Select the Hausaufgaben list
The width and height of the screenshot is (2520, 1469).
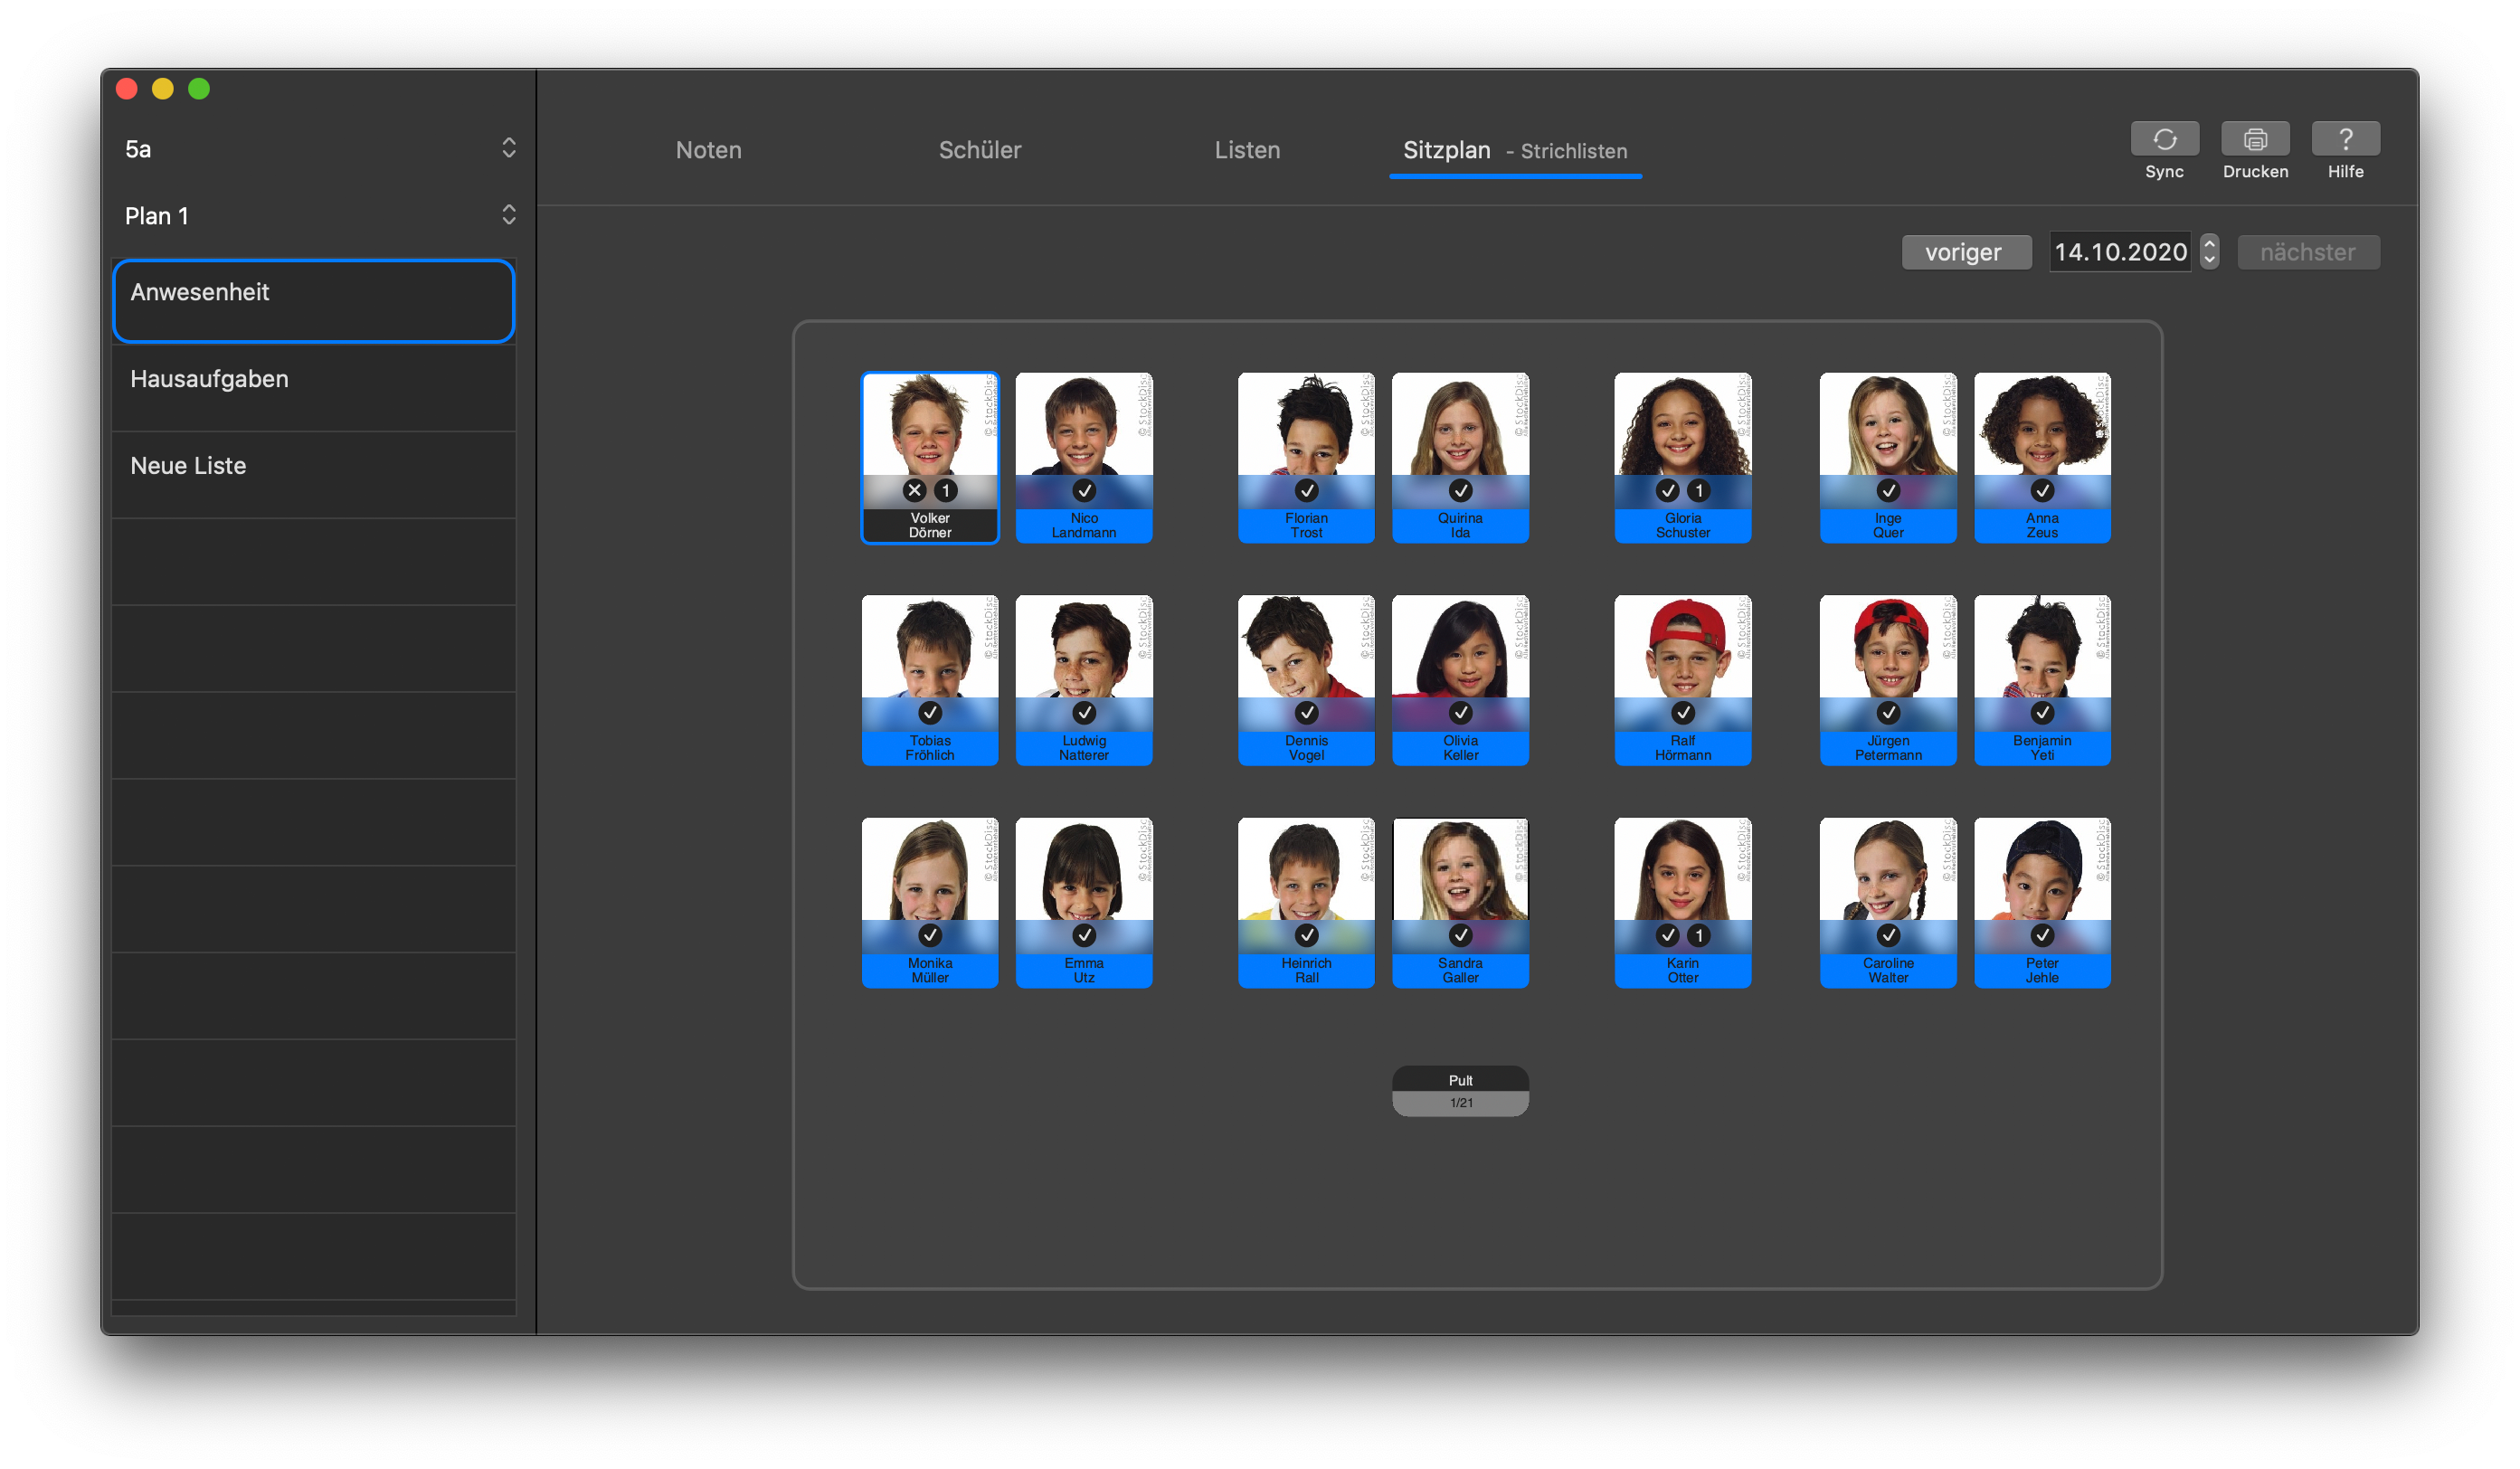pos(313,380)
